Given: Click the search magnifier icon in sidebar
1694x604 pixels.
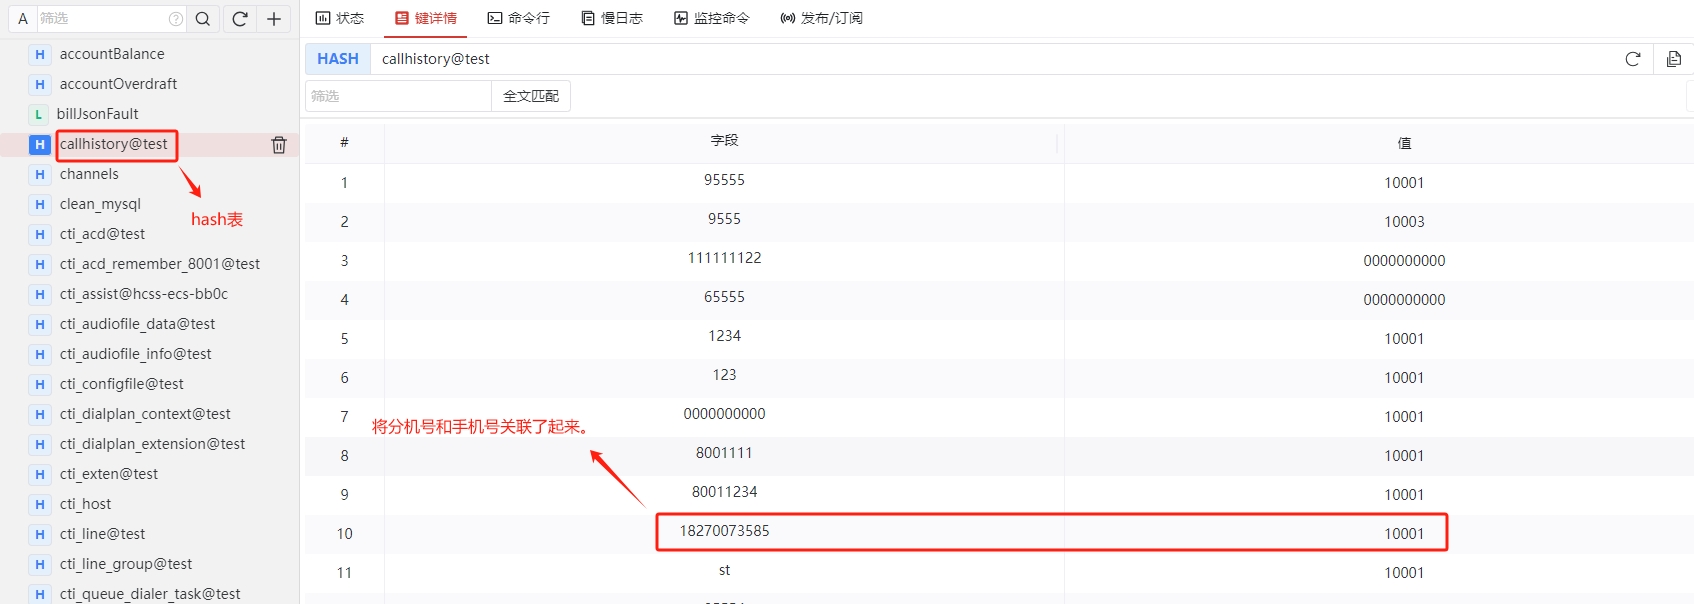Looking at the screenshot, I should point(203,19).
